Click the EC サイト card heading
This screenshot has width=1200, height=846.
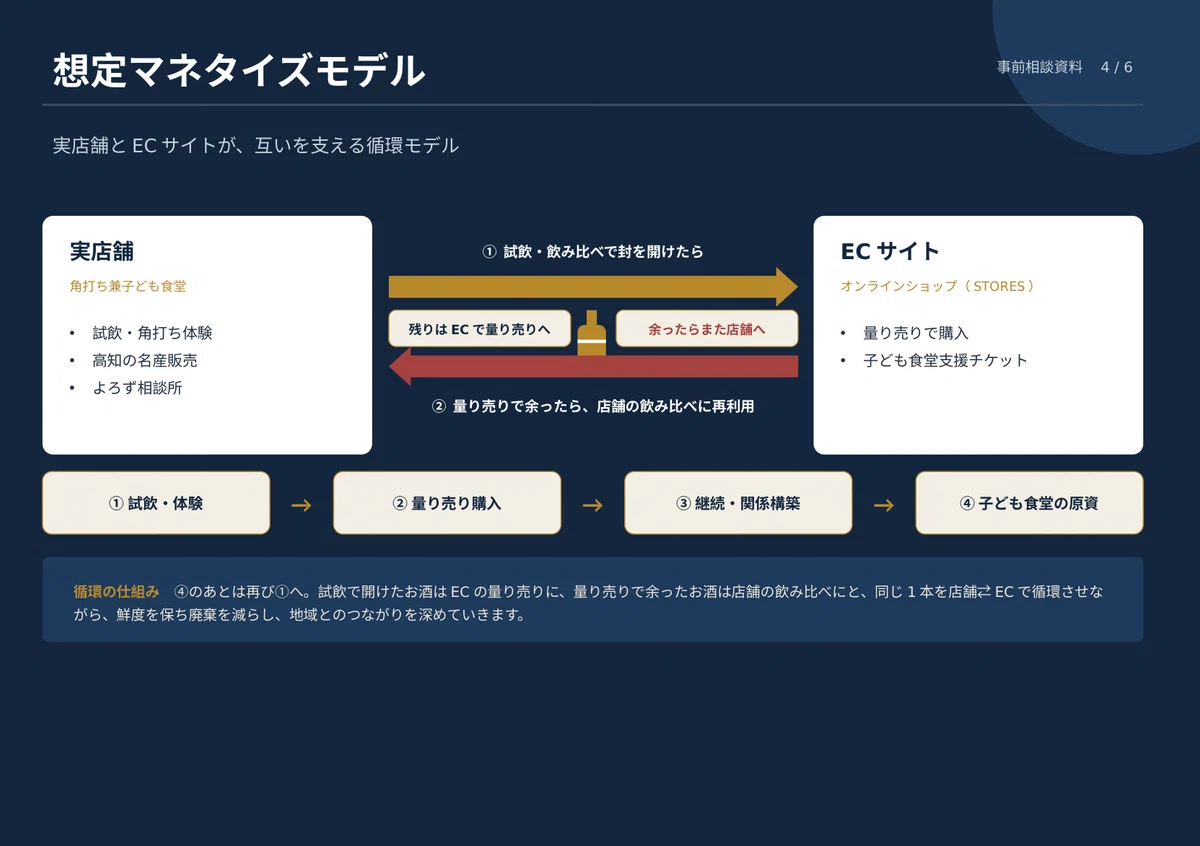(x=890, y=251)
